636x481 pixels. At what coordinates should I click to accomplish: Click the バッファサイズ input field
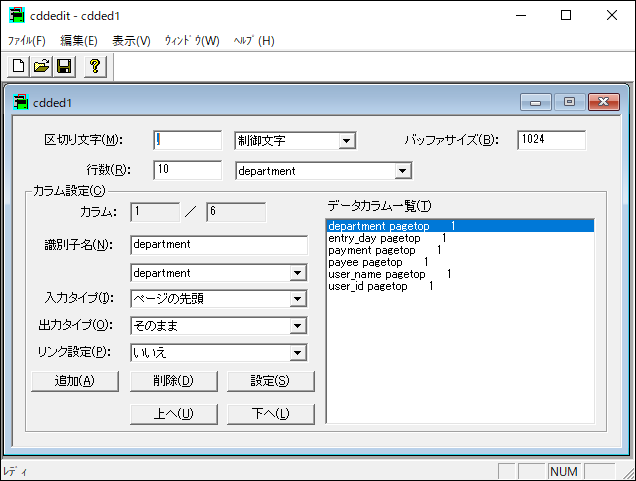tap(551, 140)
